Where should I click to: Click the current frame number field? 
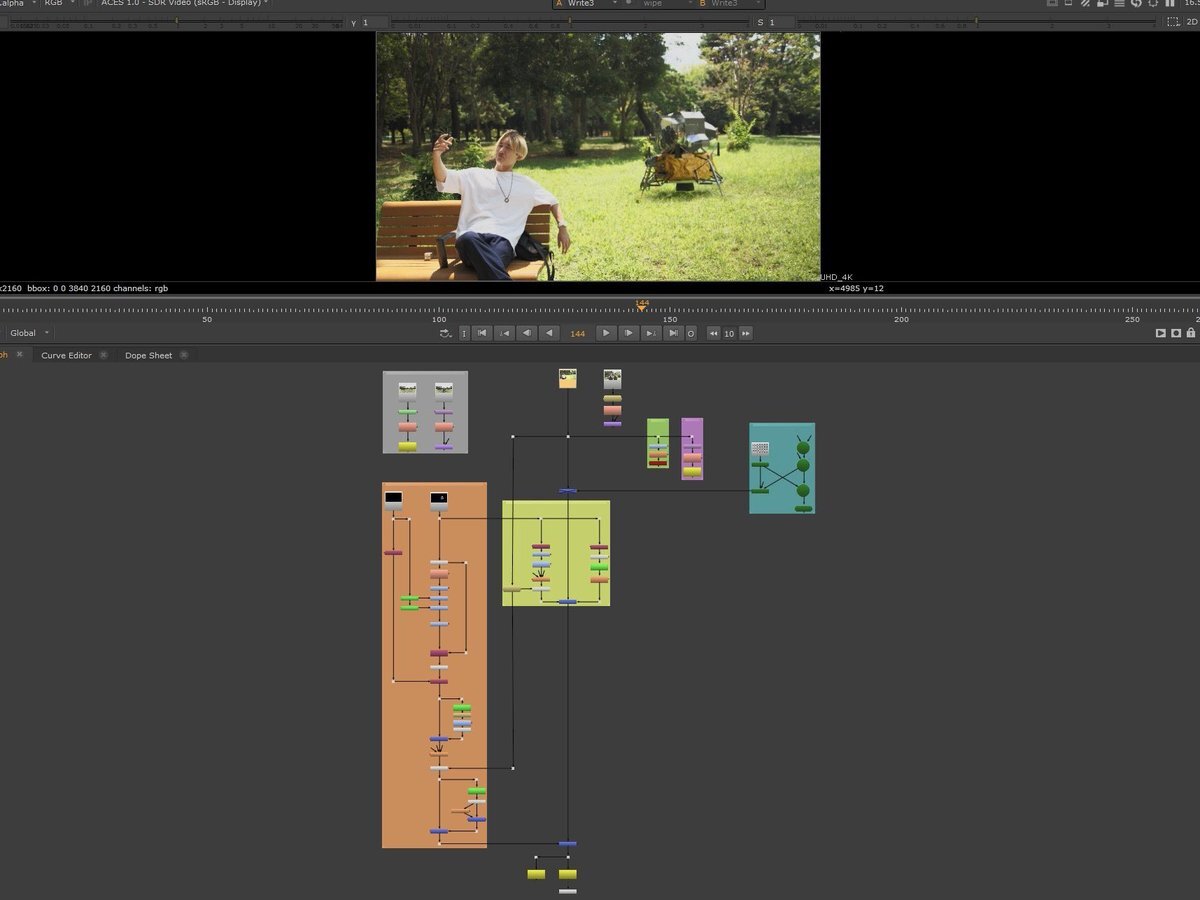[x=578, y=333]
